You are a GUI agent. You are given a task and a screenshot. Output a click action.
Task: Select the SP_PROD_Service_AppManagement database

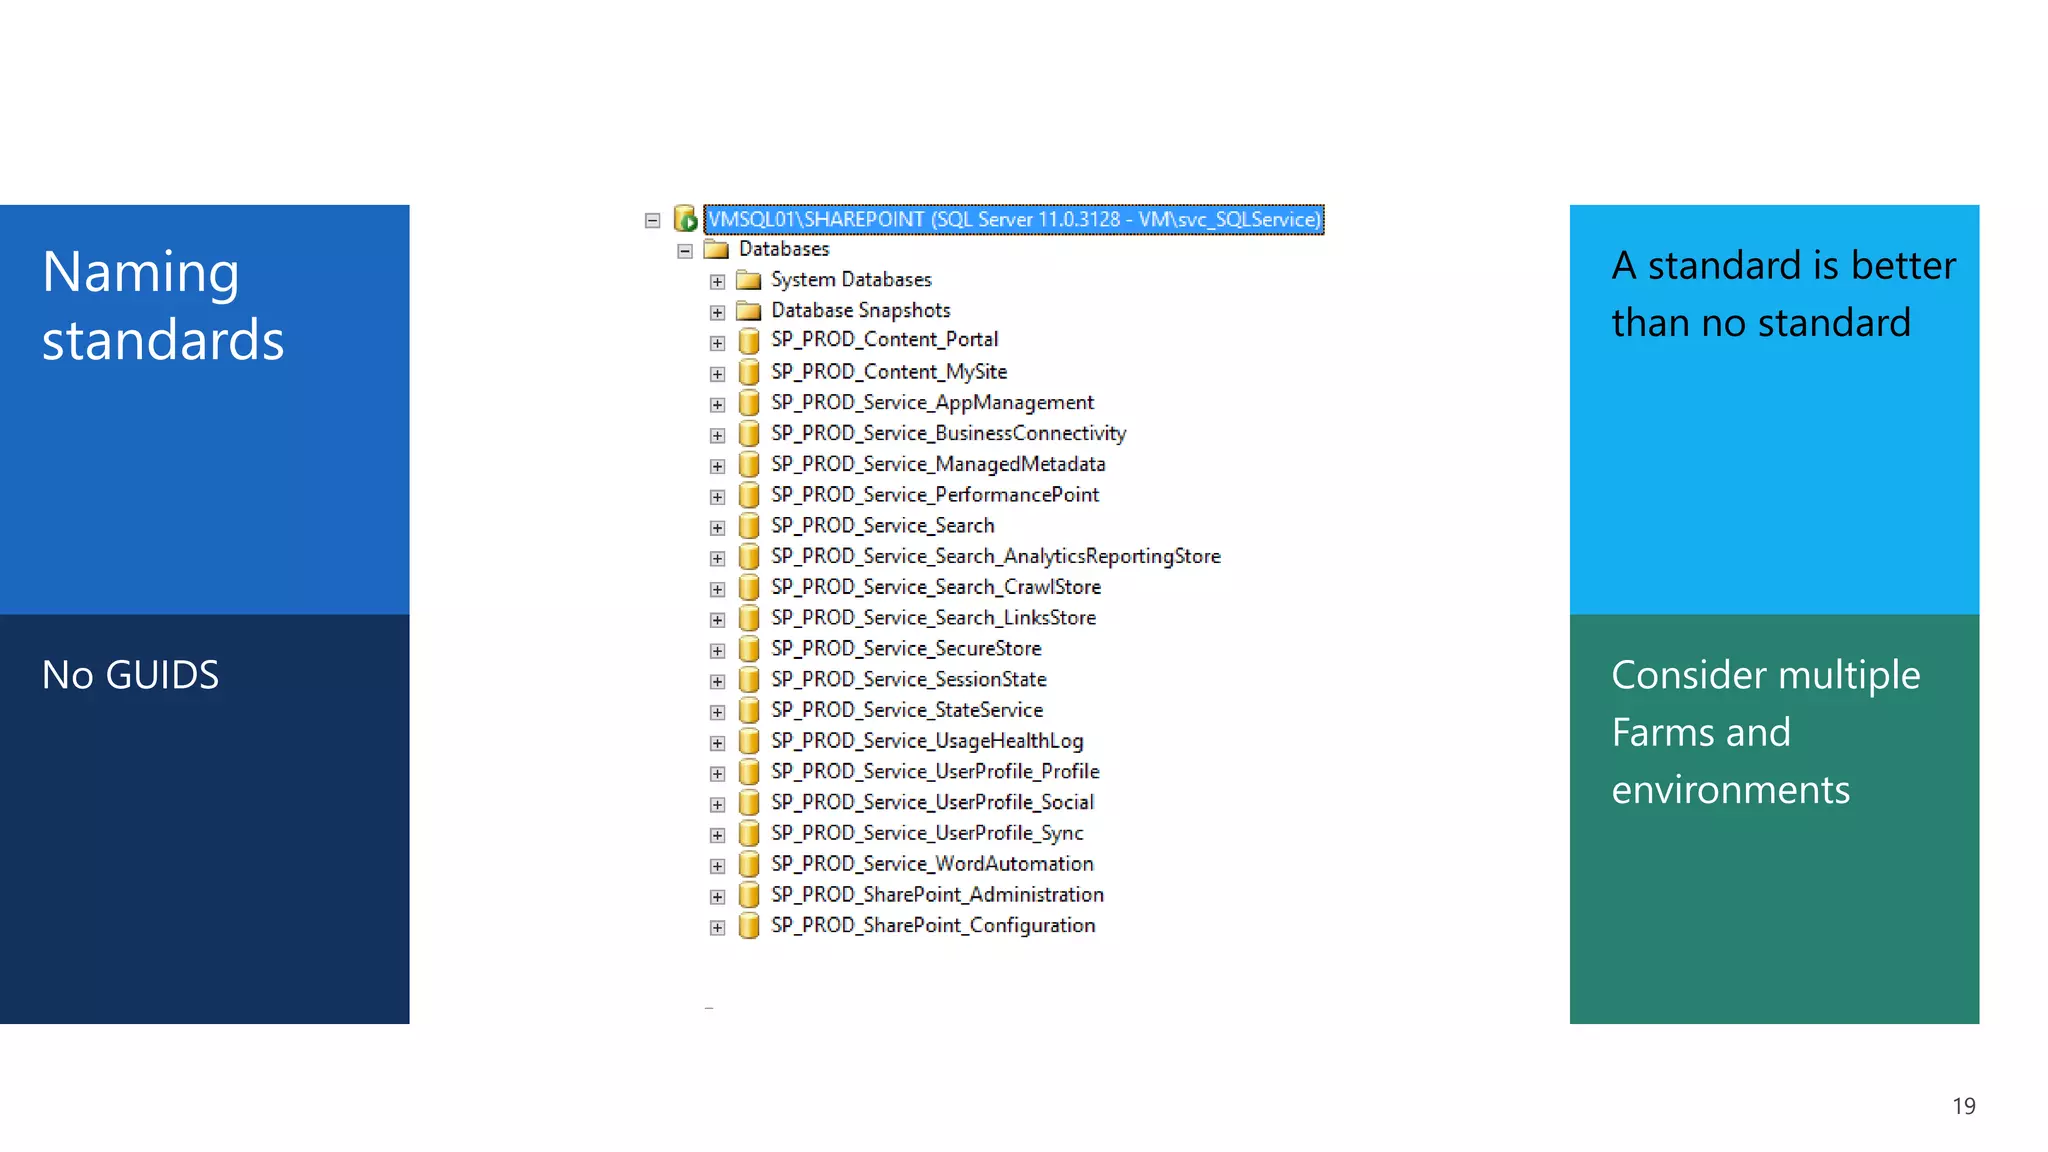tap(931, 402)
